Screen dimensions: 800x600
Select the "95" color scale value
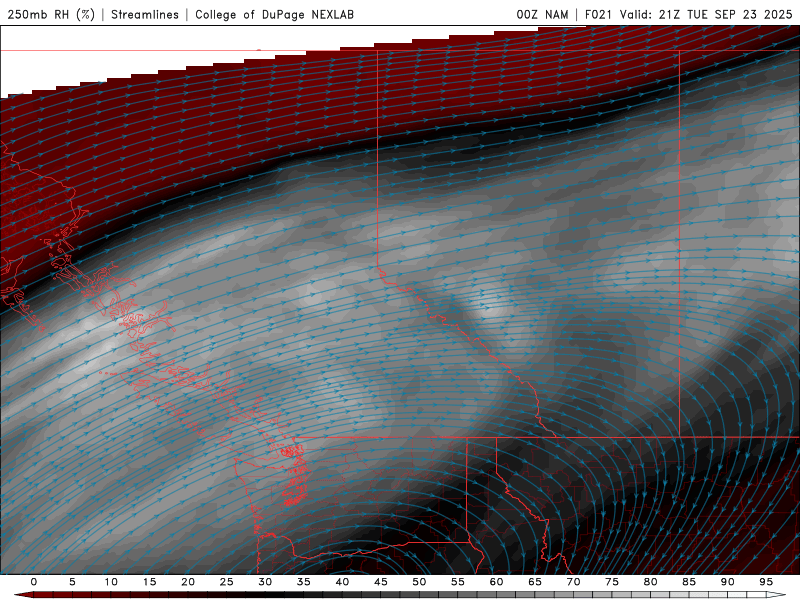click(x=766, y=582)
